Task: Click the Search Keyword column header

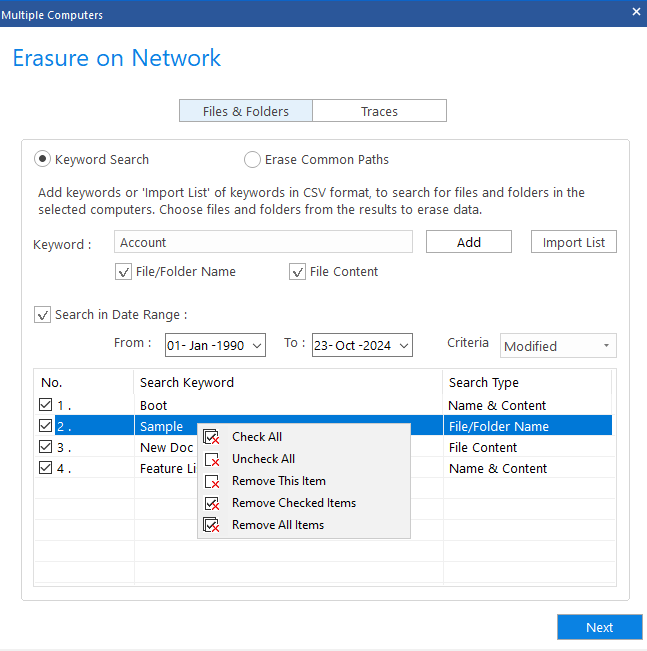Action: [289, 382]
